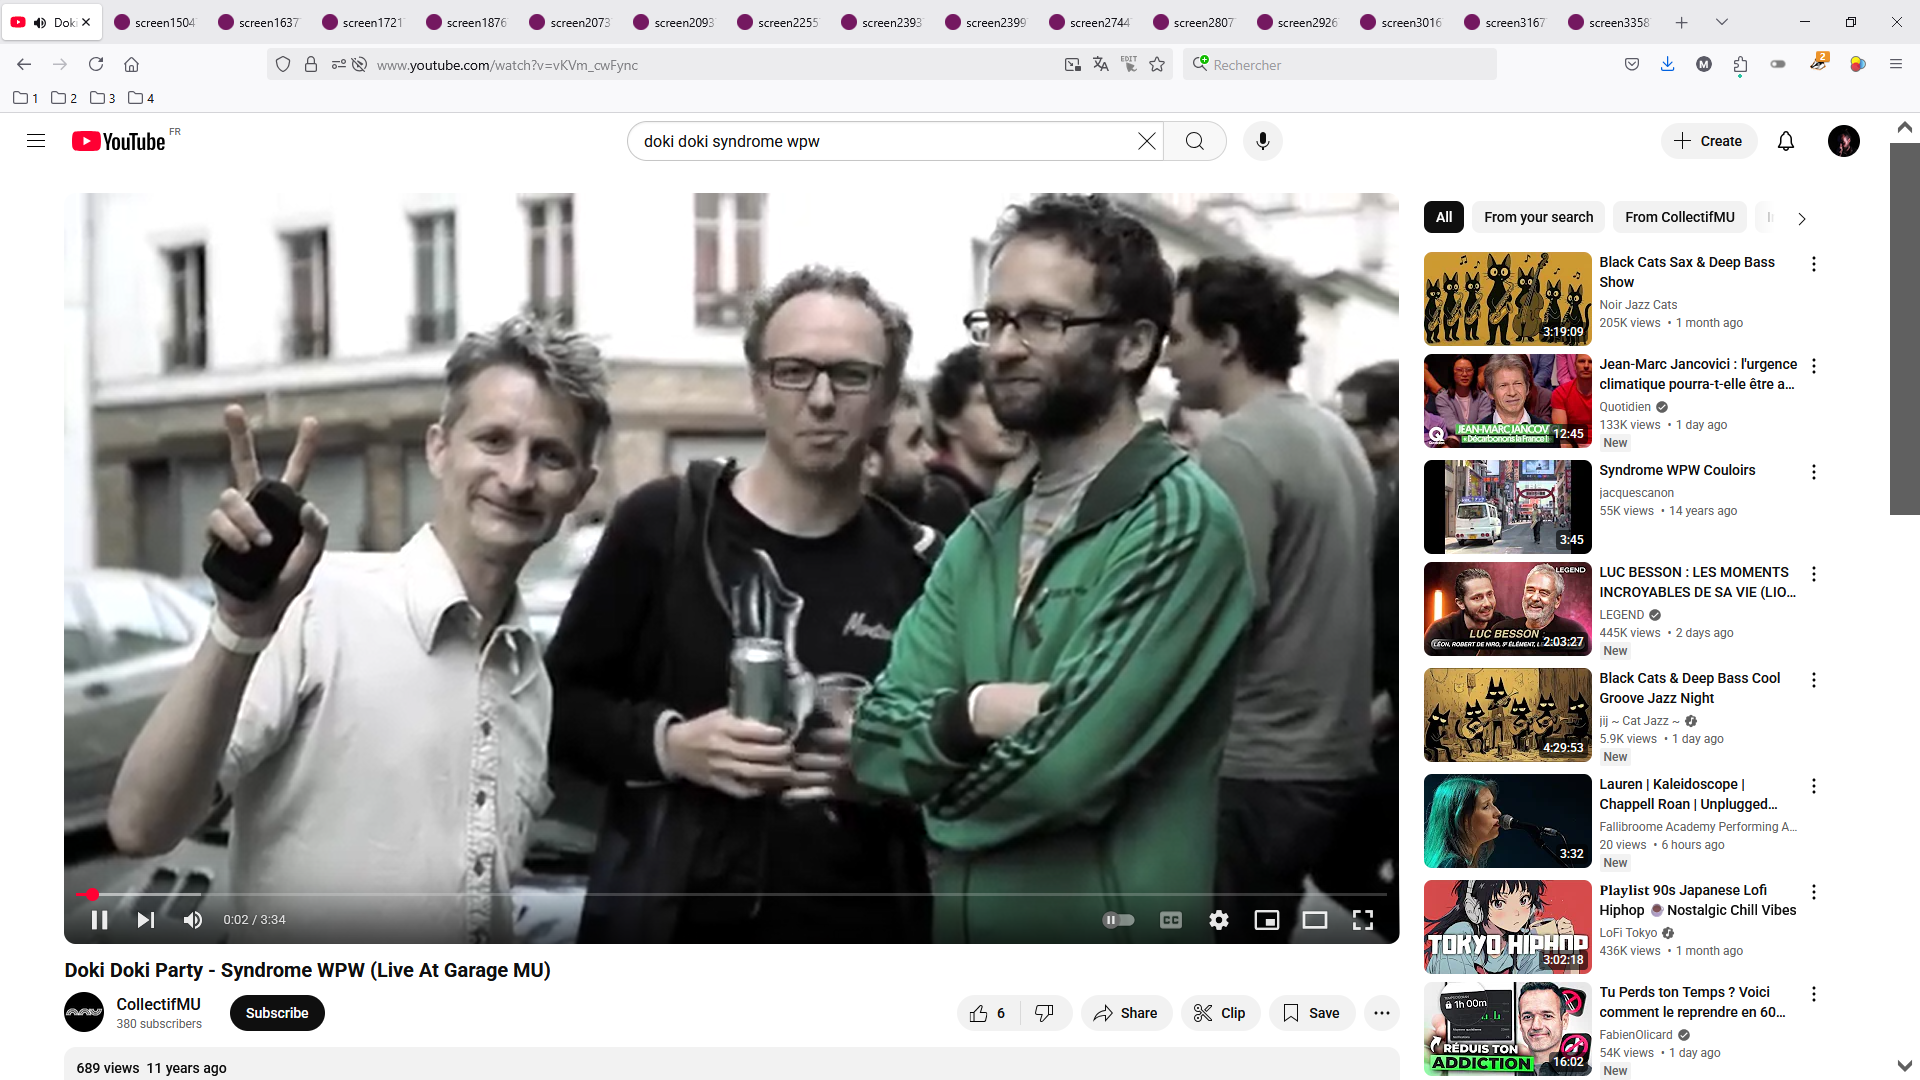Click the voice search microphone
The height and width of the screenshot is (1080, 1920).
point(1262,141)
